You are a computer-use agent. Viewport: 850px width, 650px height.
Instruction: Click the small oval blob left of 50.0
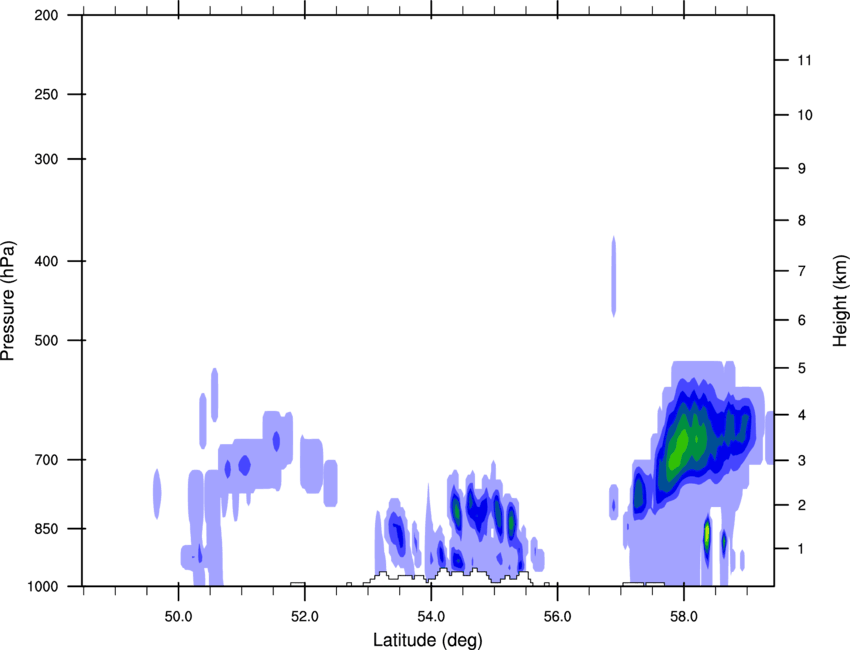157,494
